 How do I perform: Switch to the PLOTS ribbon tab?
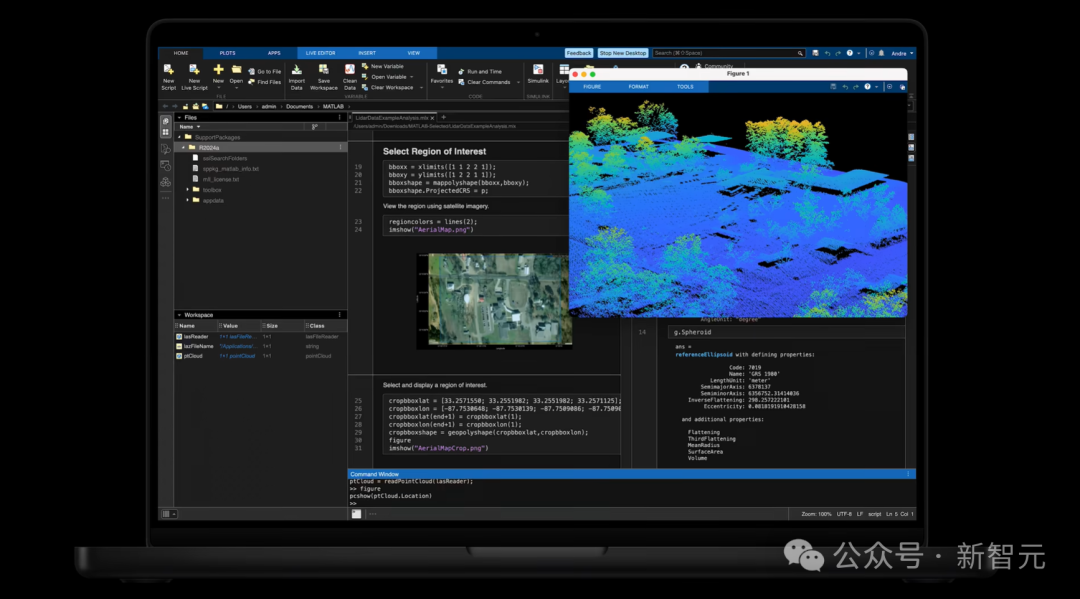click(227, 53)
